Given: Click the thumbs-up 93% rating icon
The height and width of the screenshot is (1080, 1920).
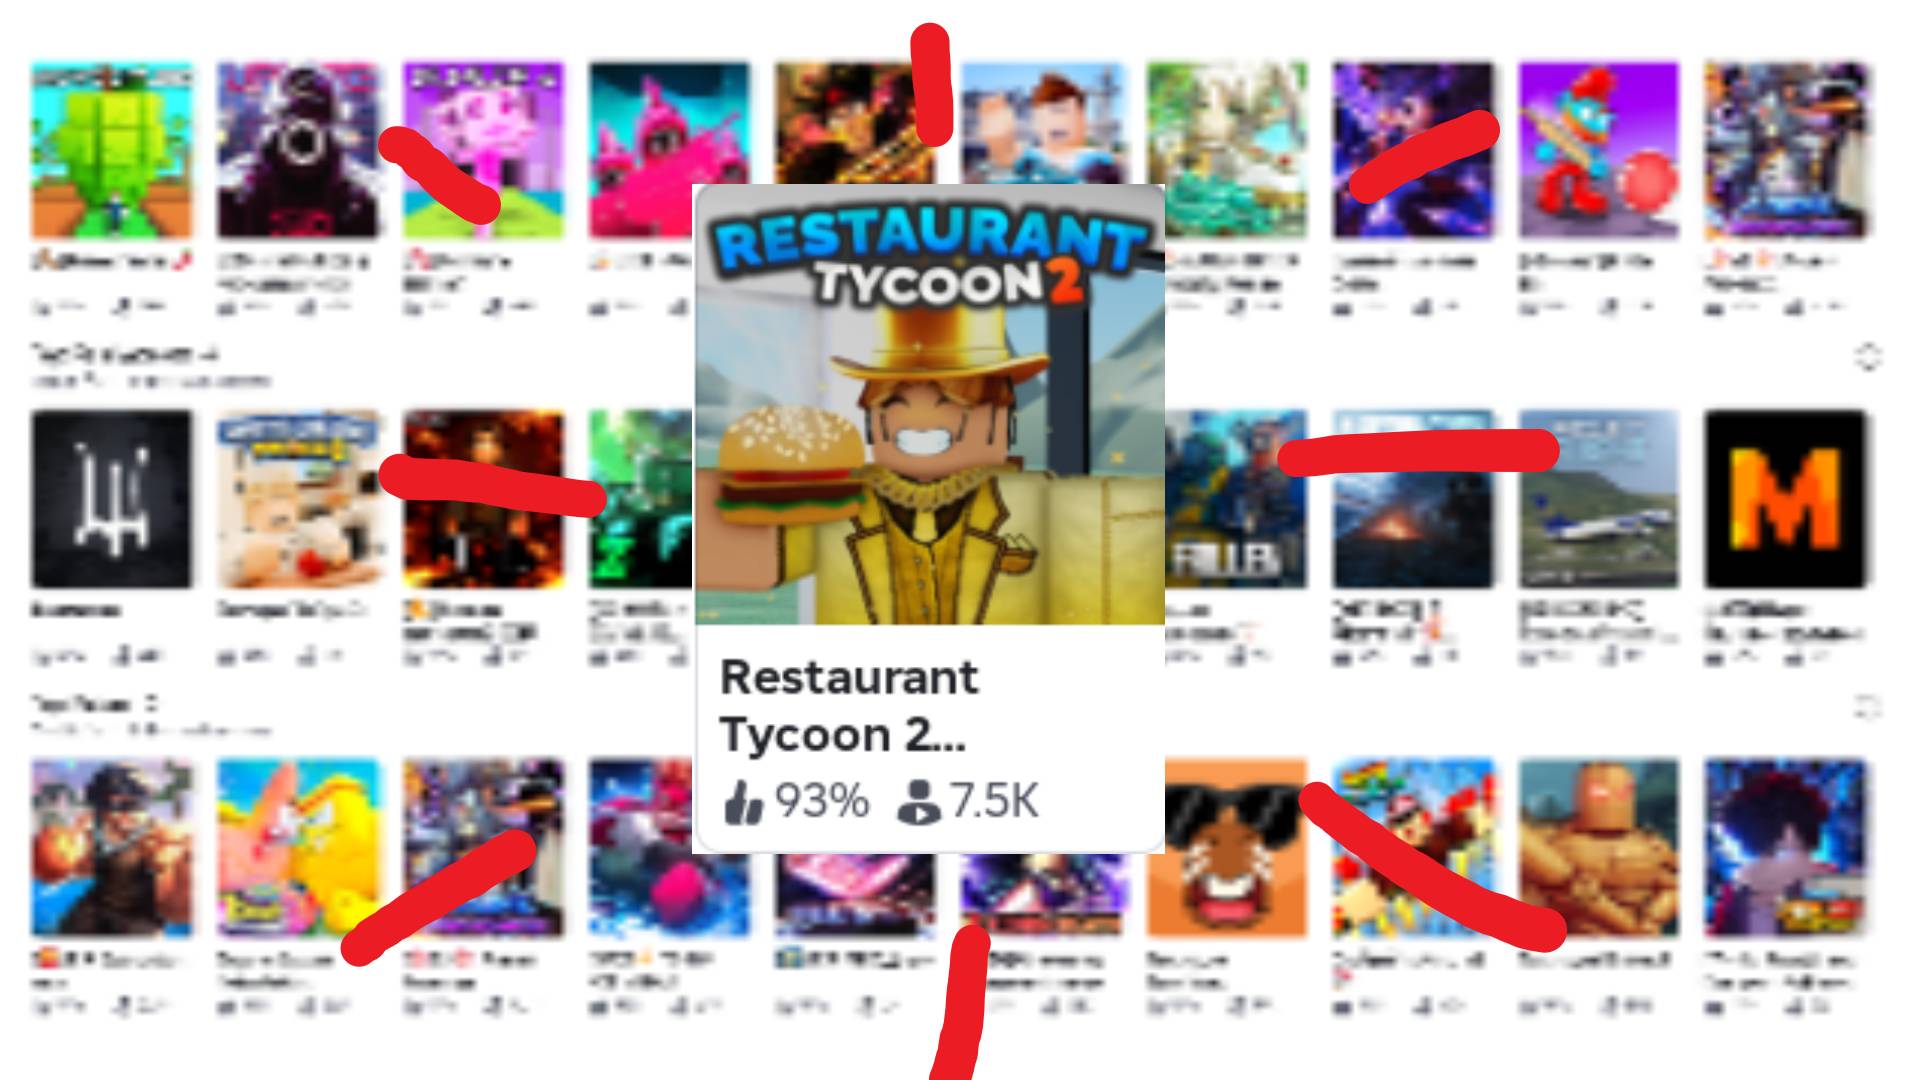Looking at the screenshot, I should click(742, 803).
